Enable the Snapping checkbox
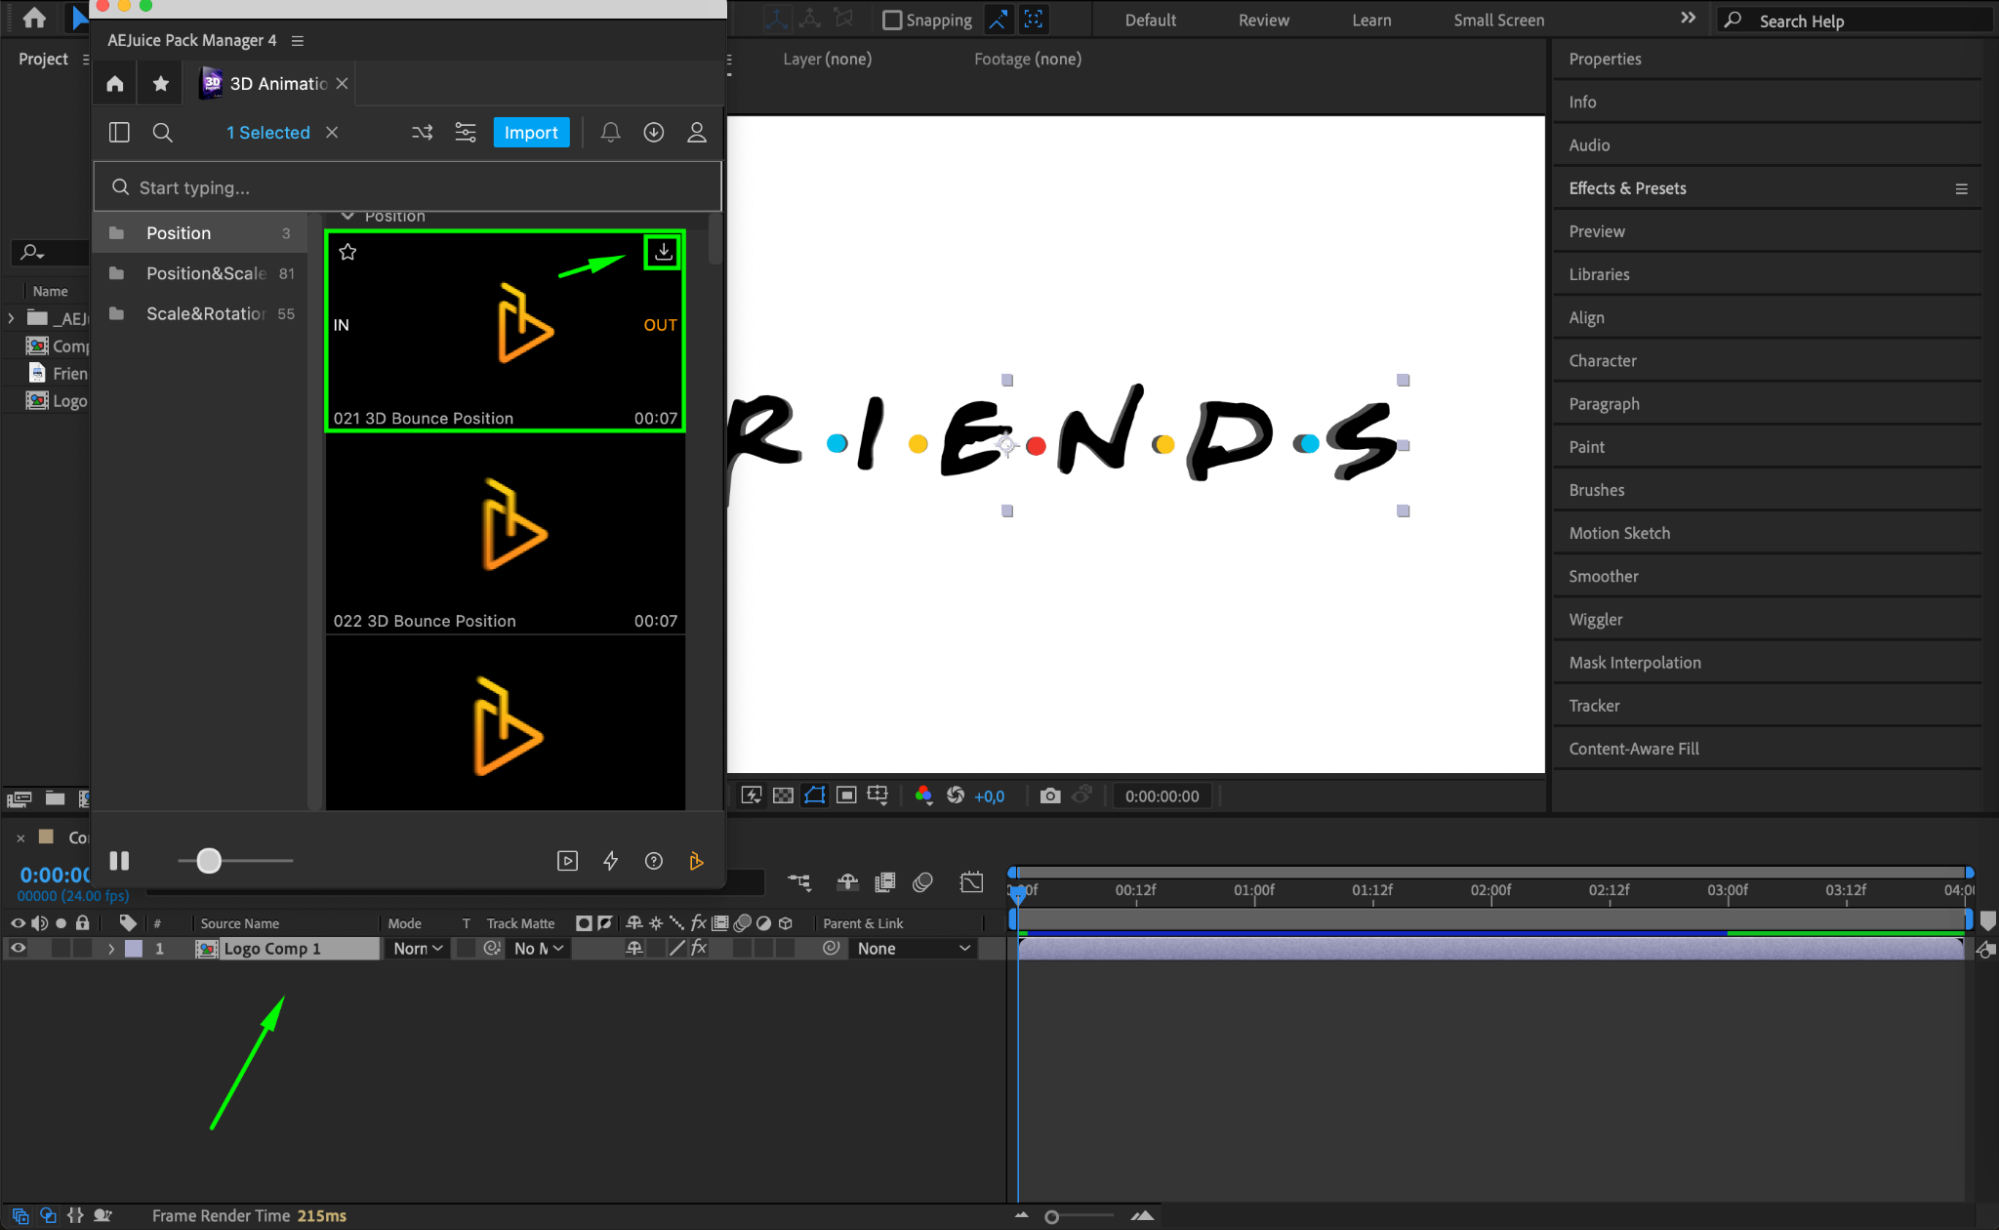The width and height of the screenshot is (1999, 1230). click(x=892, y=20)
